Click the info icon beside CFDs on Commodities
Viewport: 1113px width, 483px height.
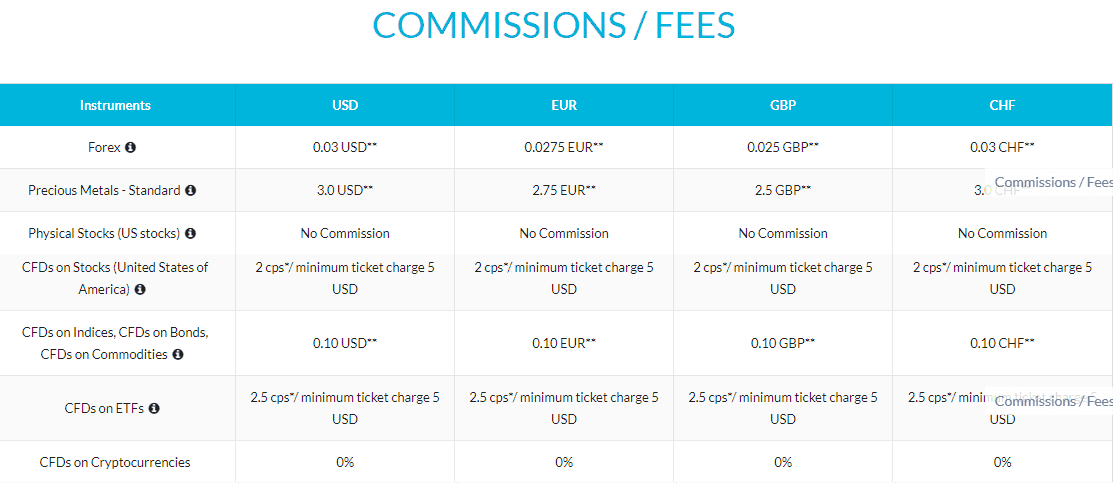pos(177,354)
